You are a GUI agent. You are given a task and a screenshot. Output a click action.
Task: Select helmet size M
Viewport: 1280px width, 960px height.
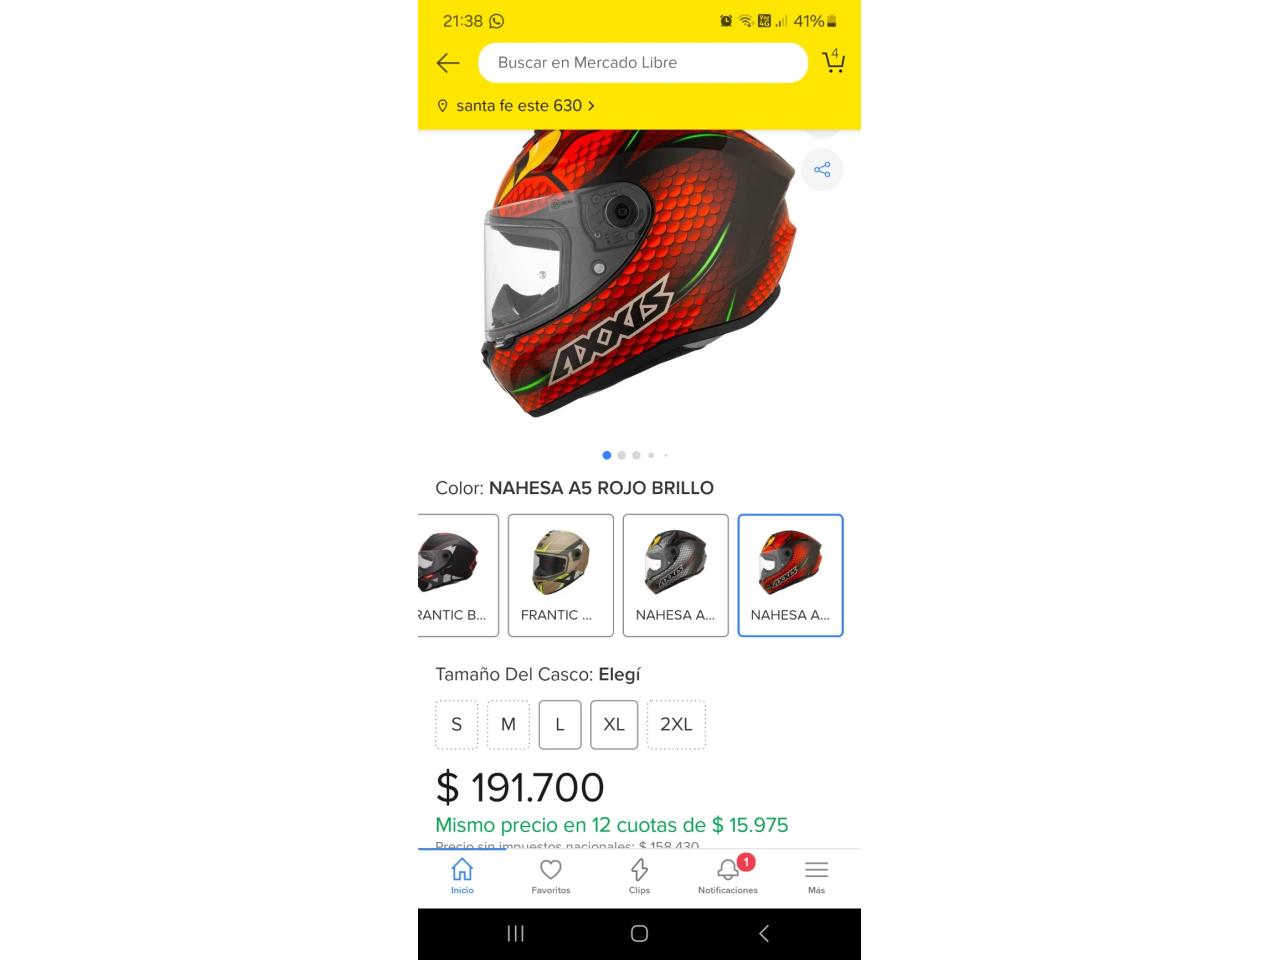pos(508,725)
